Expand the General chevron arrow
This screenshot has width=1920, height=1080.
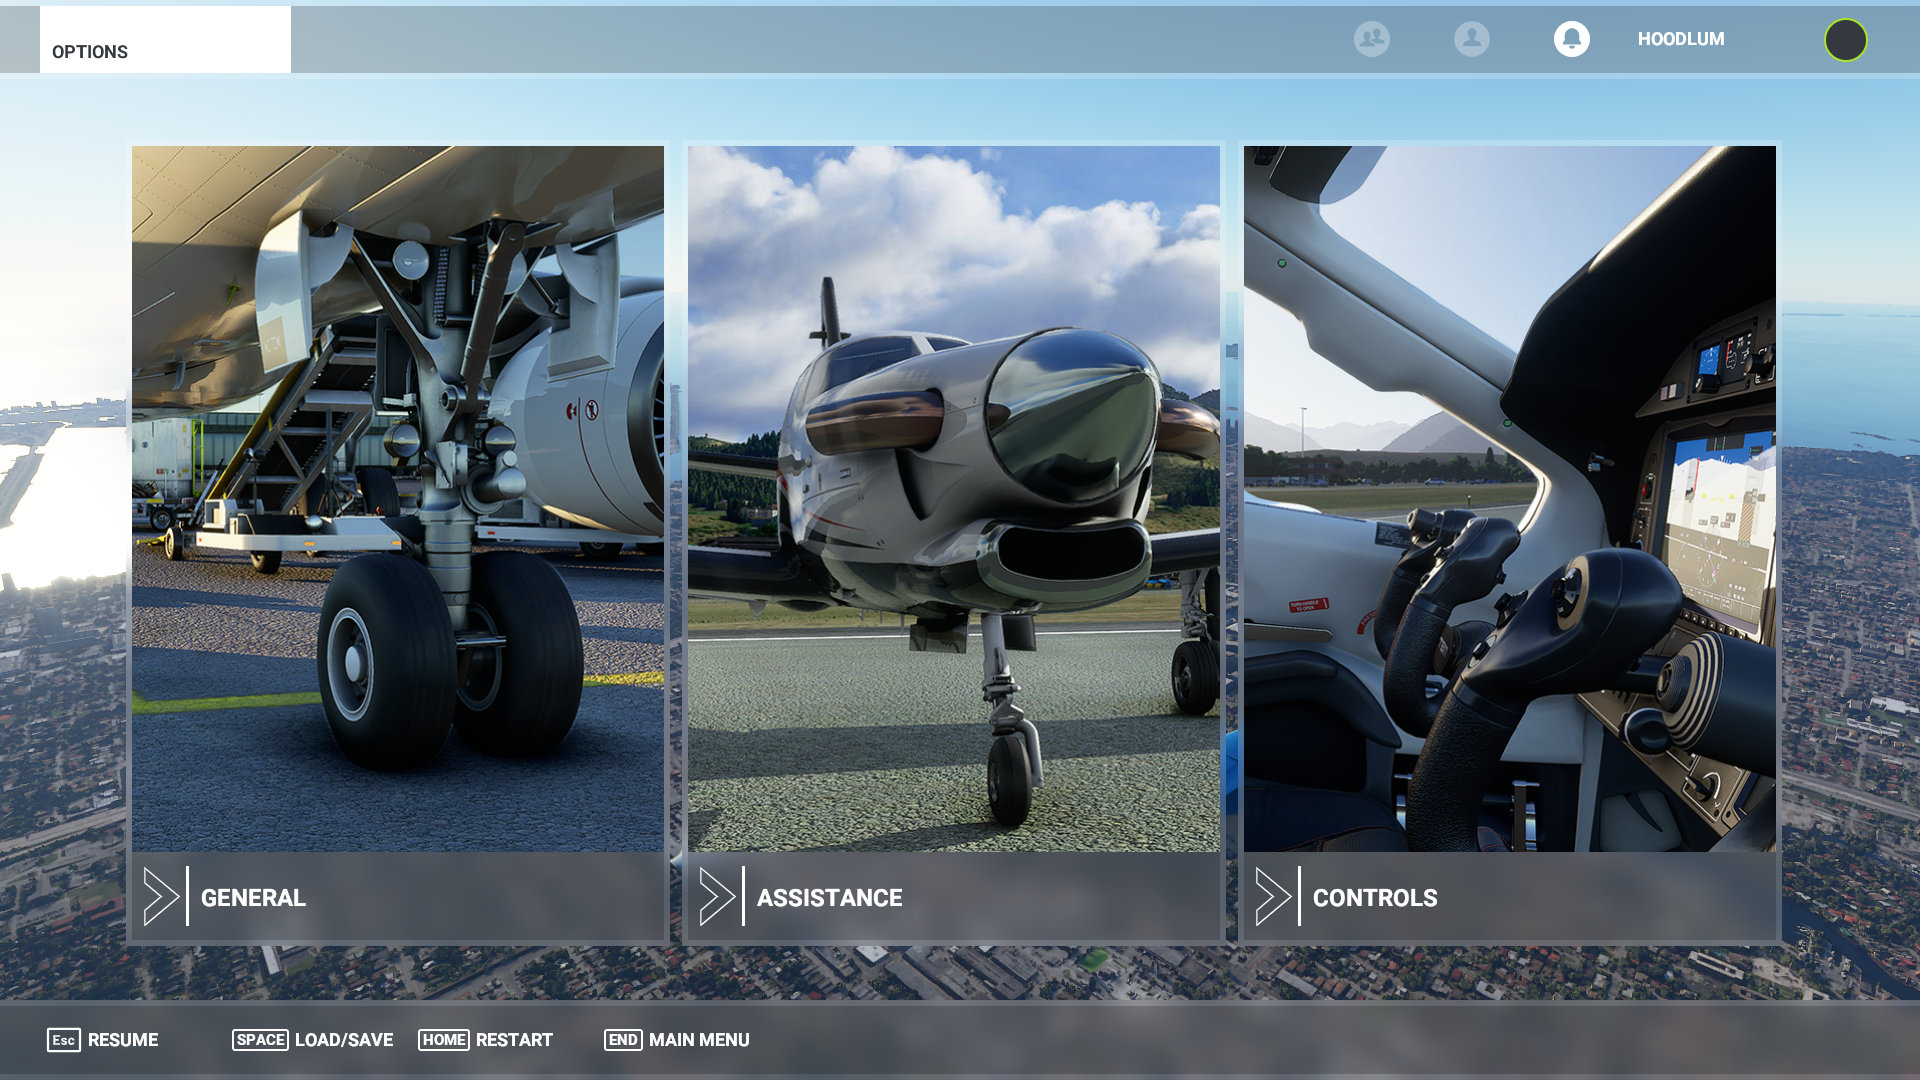160,896
